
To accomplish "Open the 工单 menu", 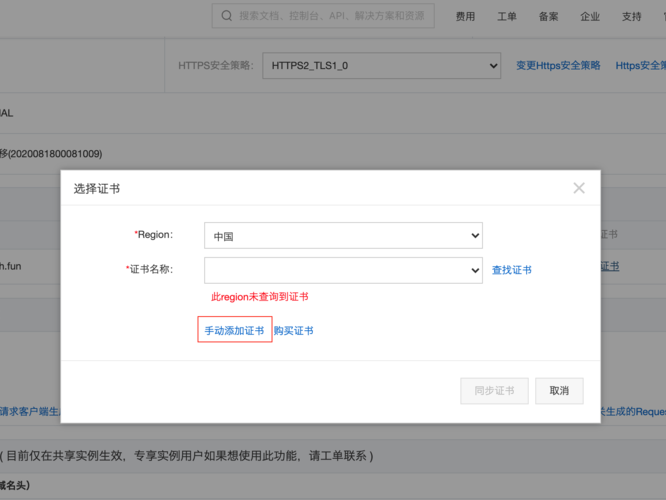I will tap(507, 17).
